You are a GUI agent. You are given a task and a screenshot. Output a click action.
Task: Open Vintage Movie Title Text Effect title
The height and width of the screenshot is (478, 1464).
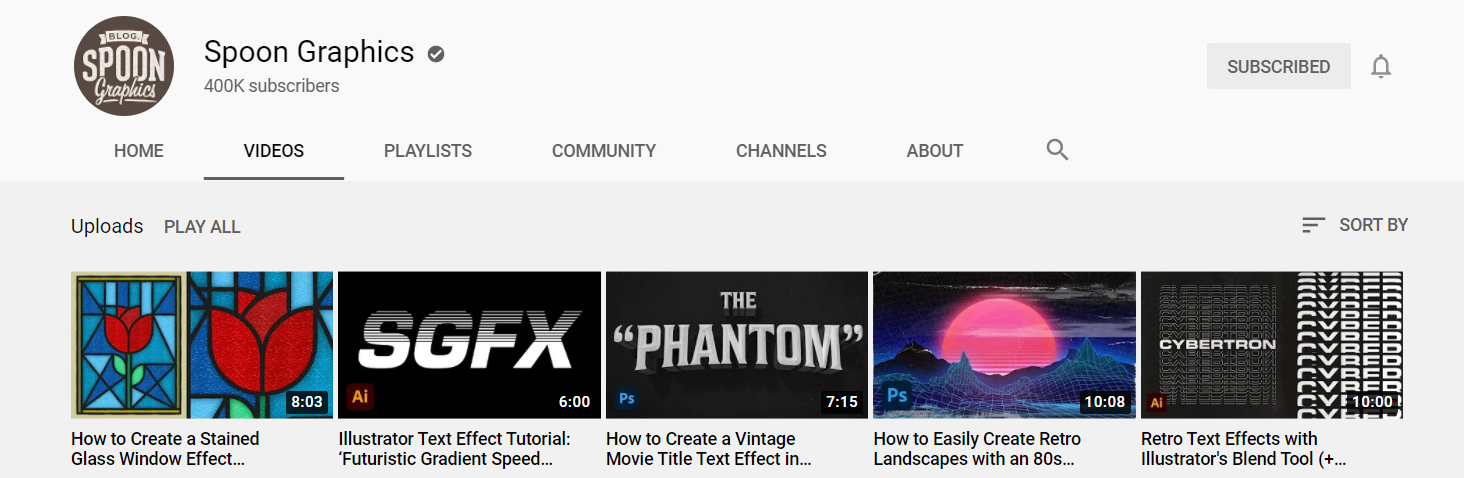(709, 449)
